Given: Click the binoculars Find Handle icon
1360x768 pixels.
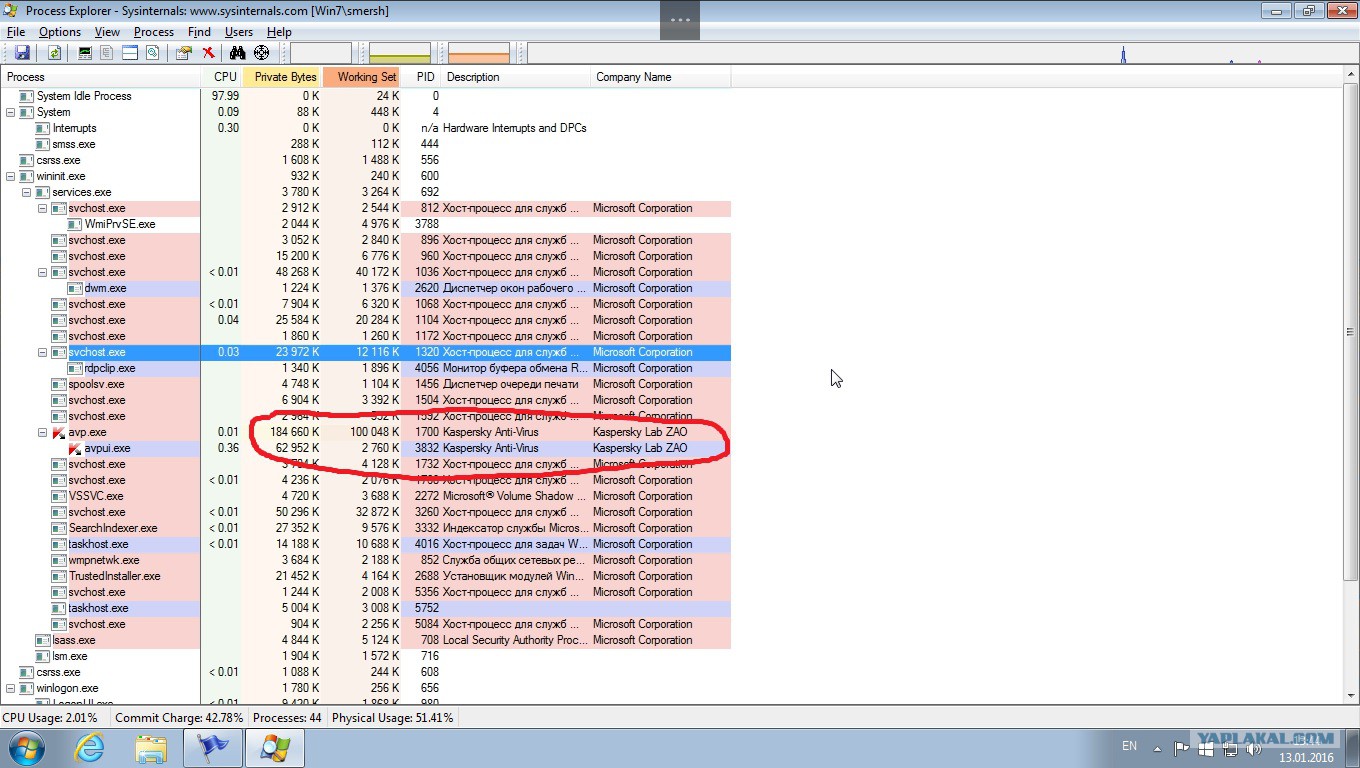Looking at the screenshot, I should coord(238,52).
